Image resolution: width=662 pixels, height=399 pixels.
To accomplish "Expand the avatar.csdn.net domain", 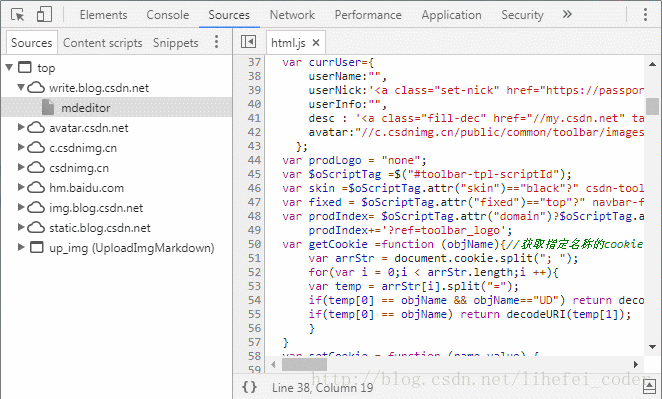I will (x=21, y=127).
